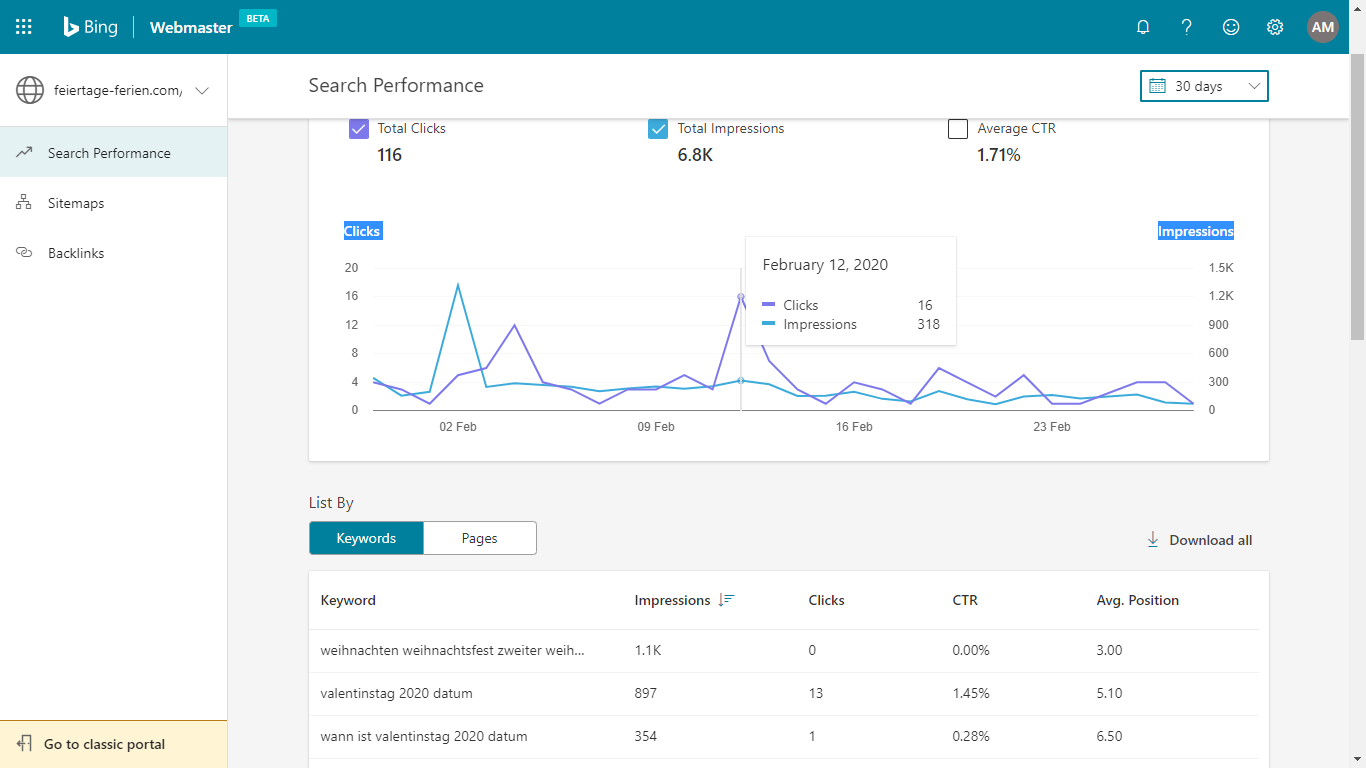Open the settings gear icon

(1275, 27)
